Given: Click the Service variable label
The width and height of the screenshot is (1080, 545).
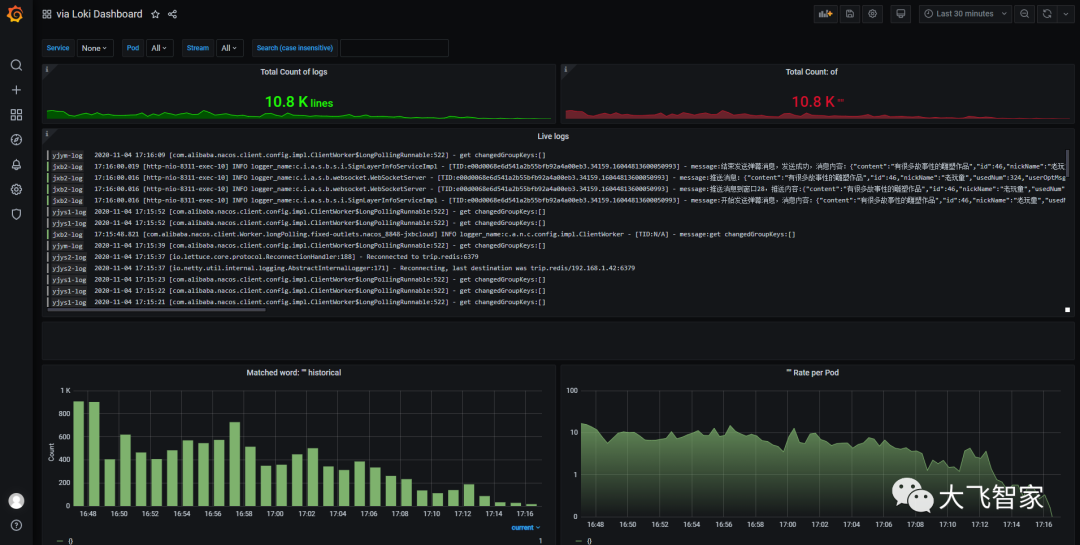Looking at the screenshot, I should coord(58,48).
